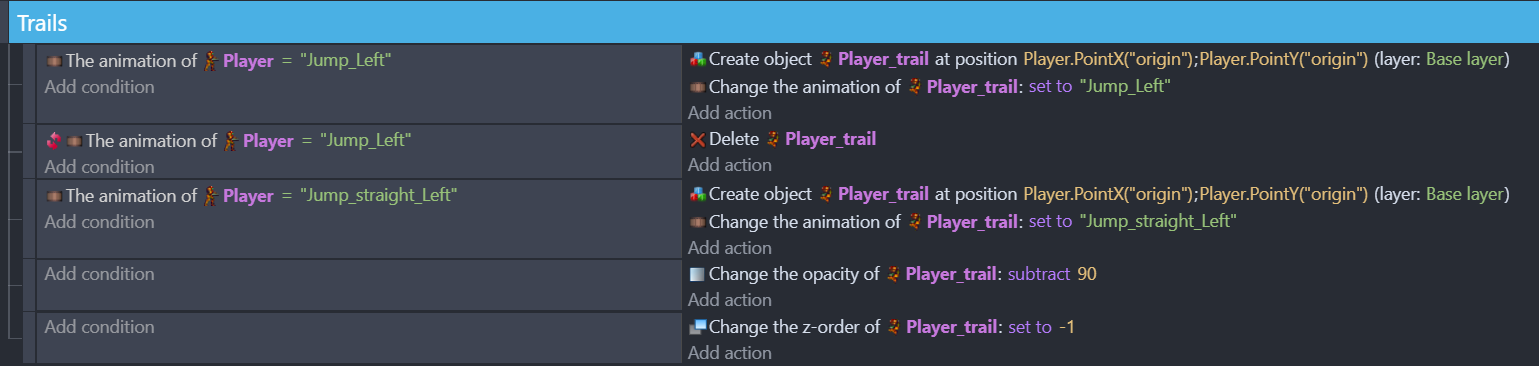Image resolution: width=1539 pixels, height=366 pixels.
Task: Click Add action below Delete Player_trail
Action: 730,165
